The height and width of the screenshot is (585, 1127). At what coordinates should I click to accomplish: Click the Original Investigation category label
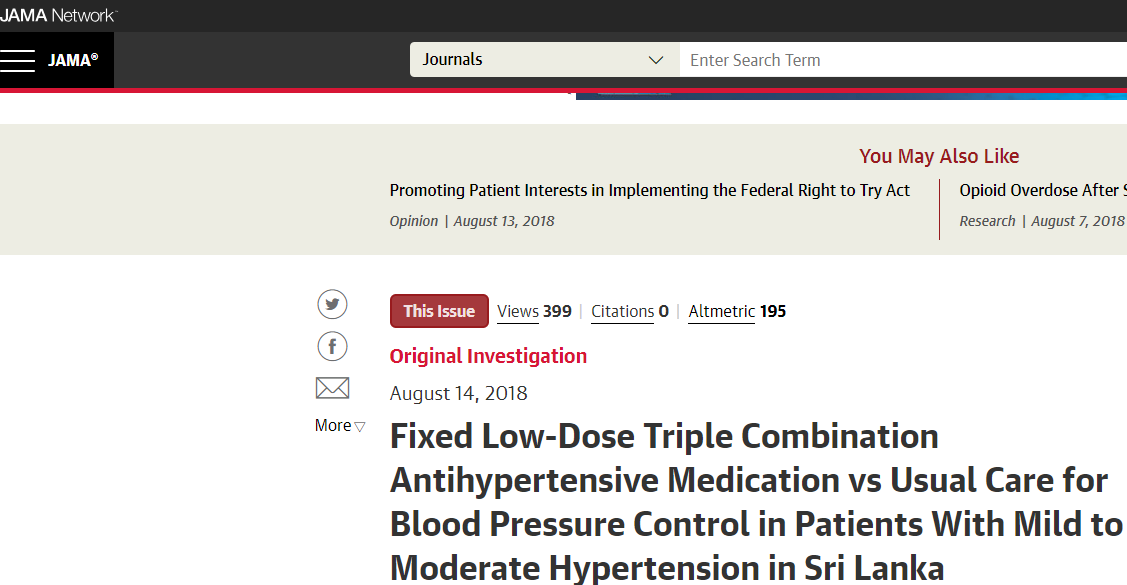point(488,356)
